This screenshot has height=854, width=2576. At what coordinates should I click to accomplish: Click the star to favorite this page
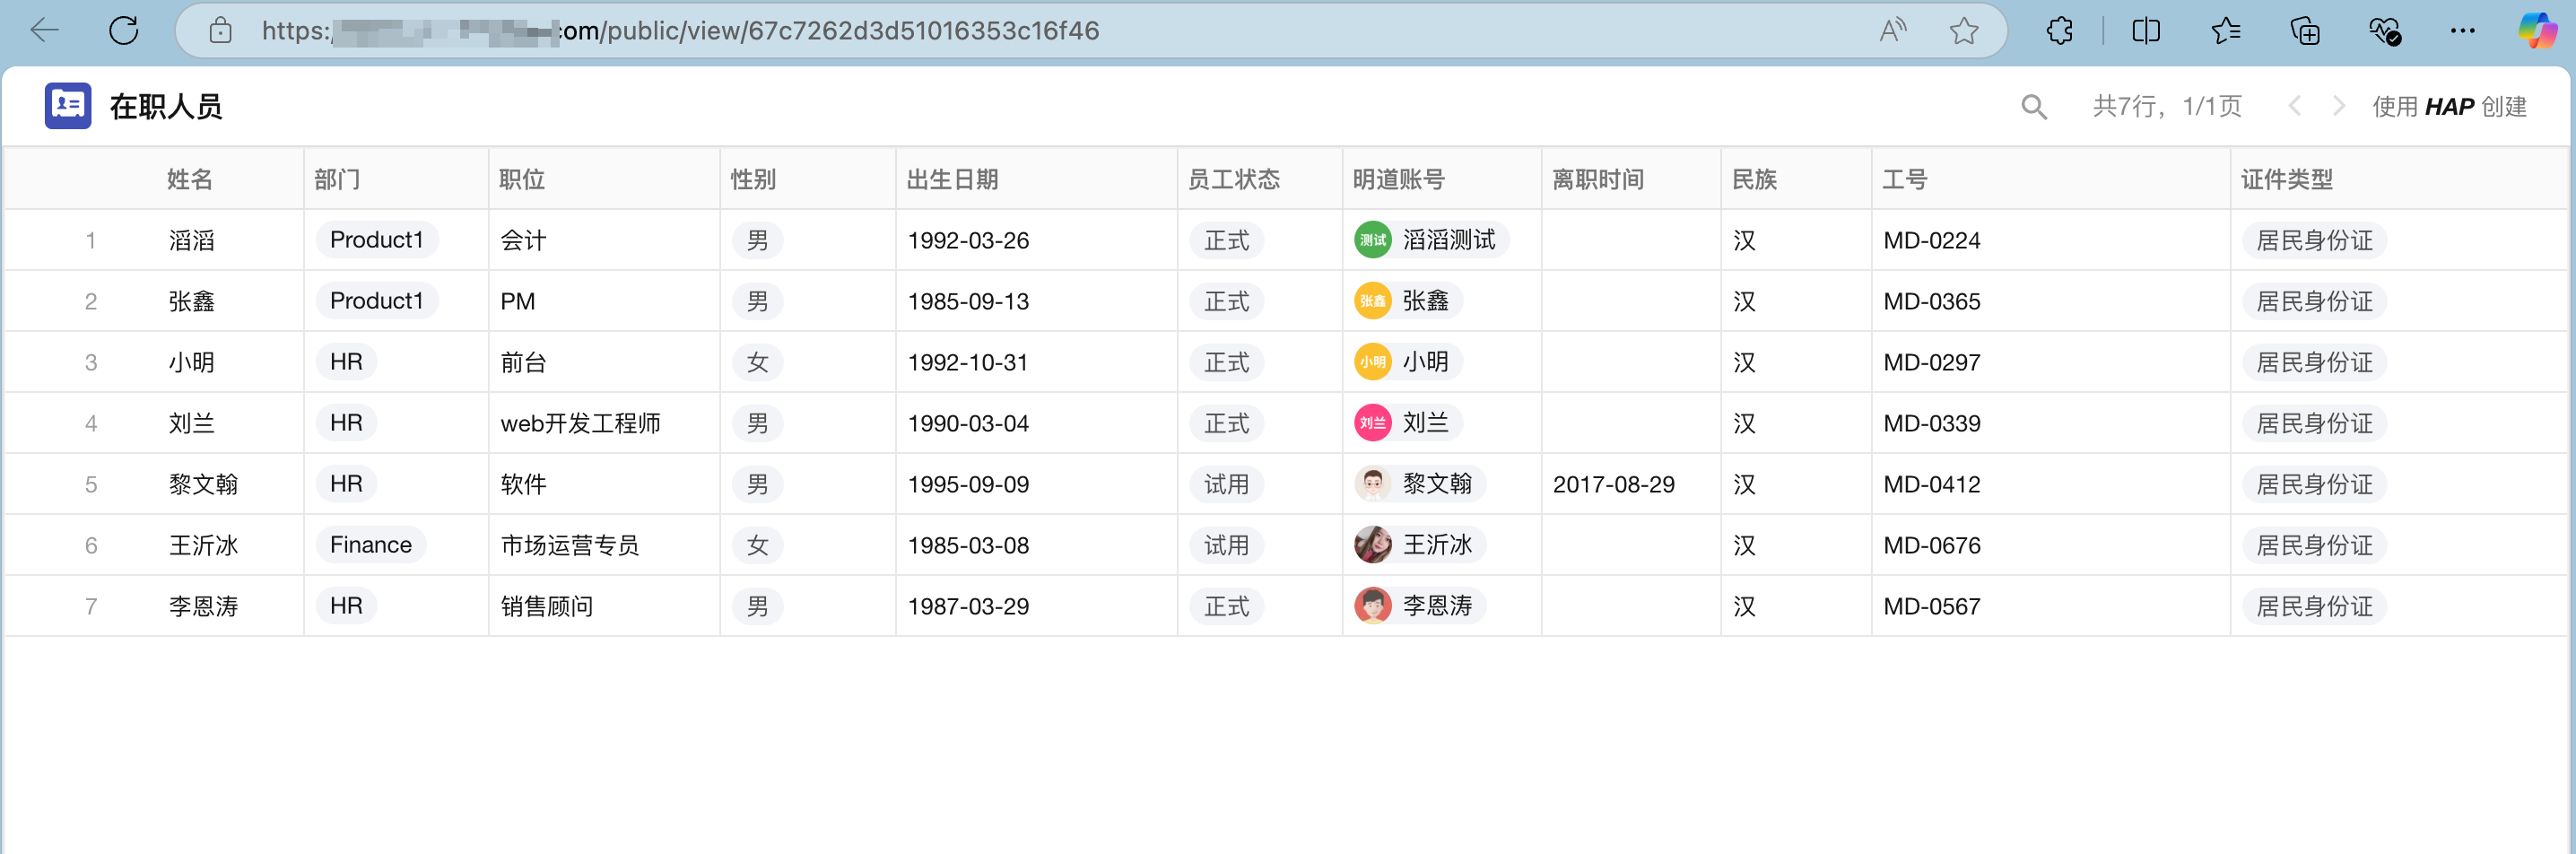1963,31
